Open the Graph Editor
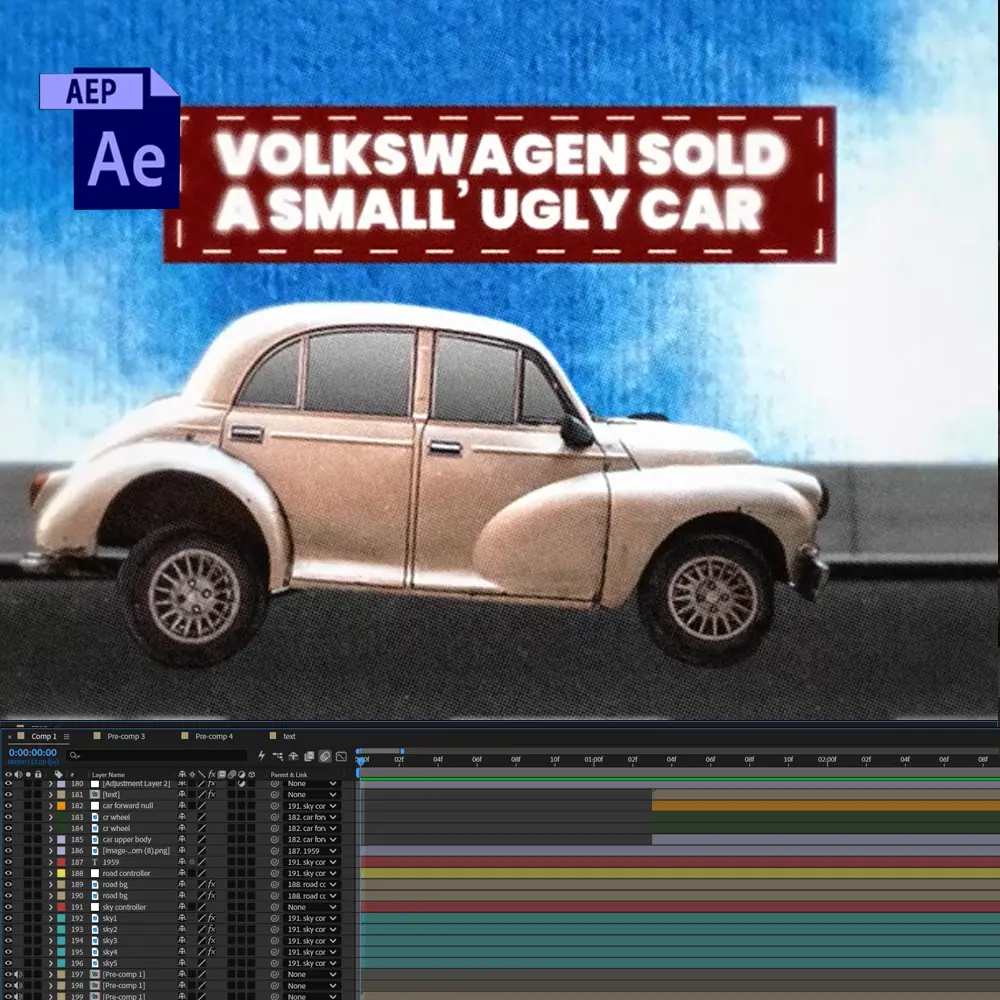 (341, 756)
